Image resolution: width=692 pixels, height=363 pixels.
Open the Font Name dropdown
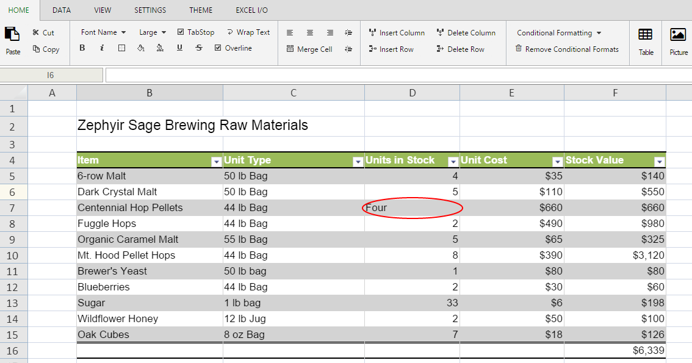[x=103, y=32]
